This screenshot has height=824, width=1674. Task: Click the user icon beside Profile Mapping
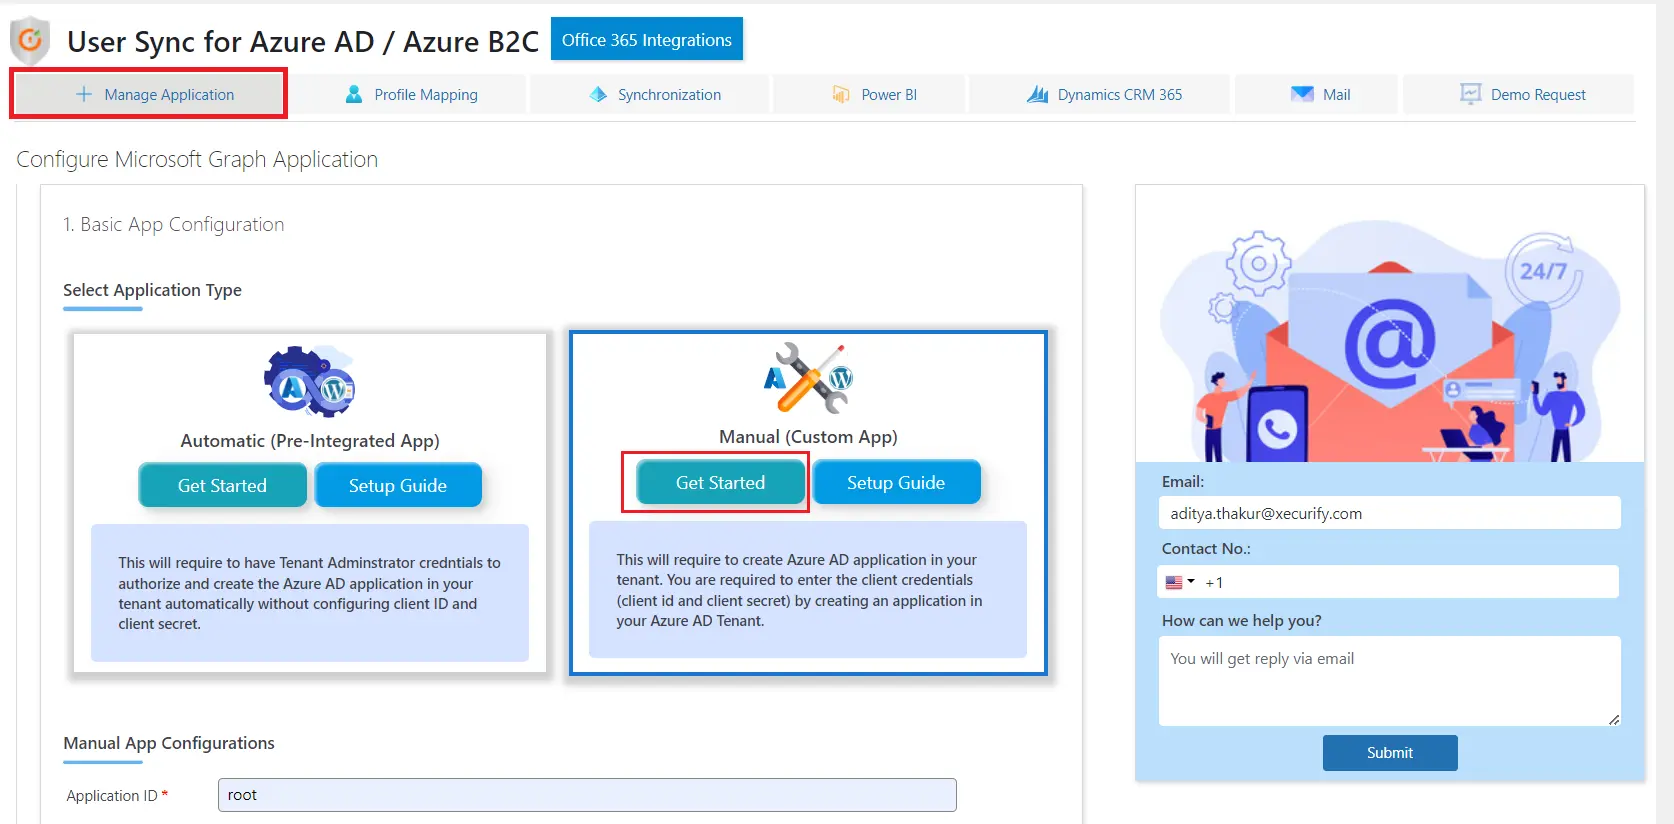(x=354, y=94)
